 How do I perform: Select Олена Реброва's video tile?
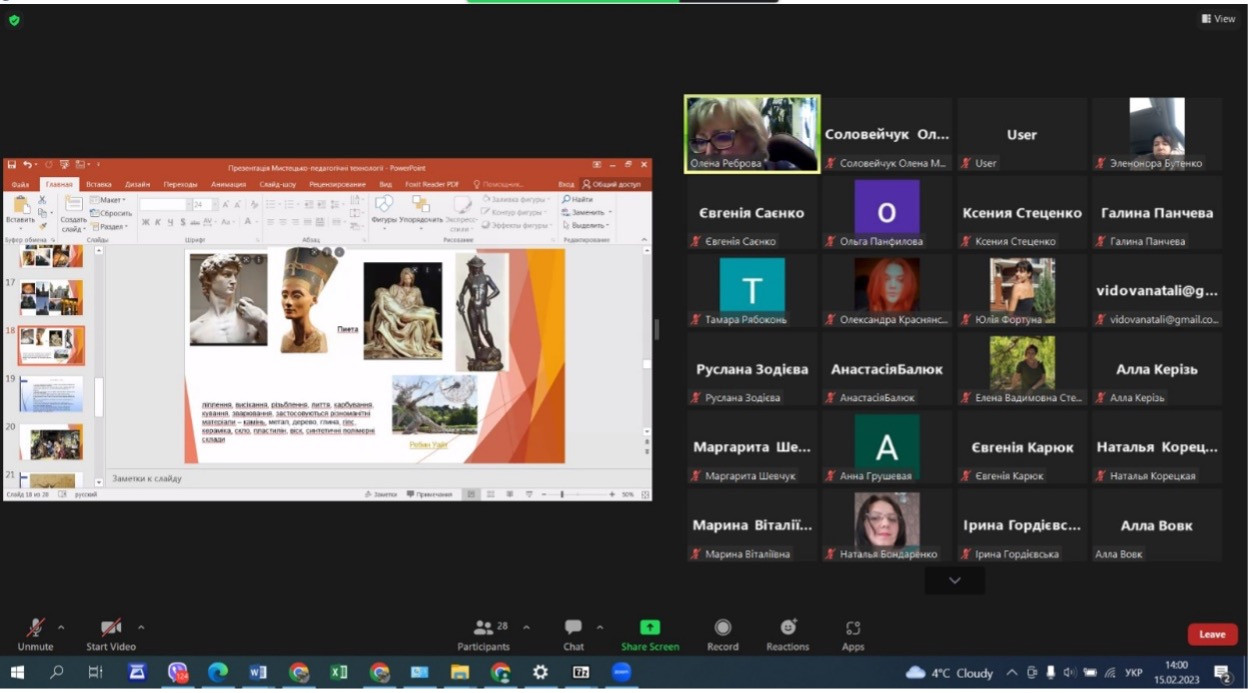pos(752,134)
